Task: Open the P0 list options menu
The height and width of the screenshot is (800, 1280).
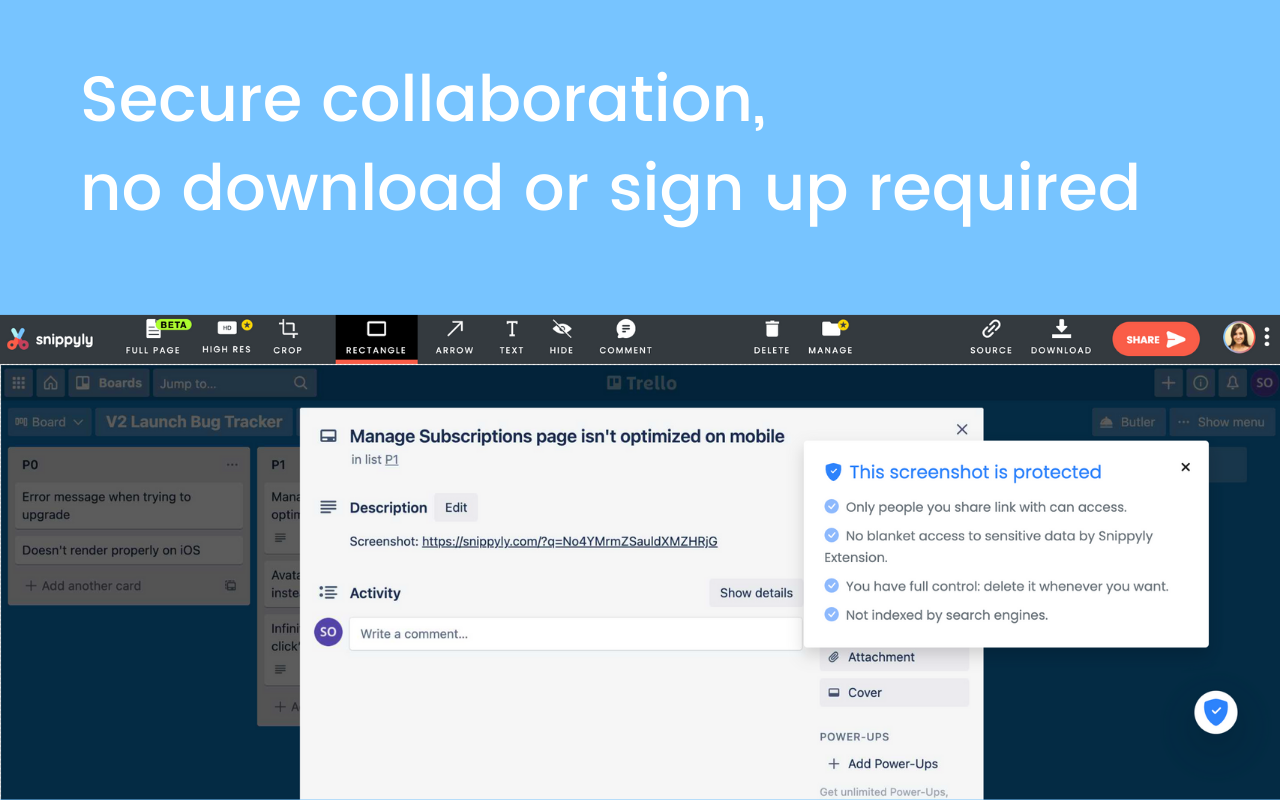Action: click(232, 465)
